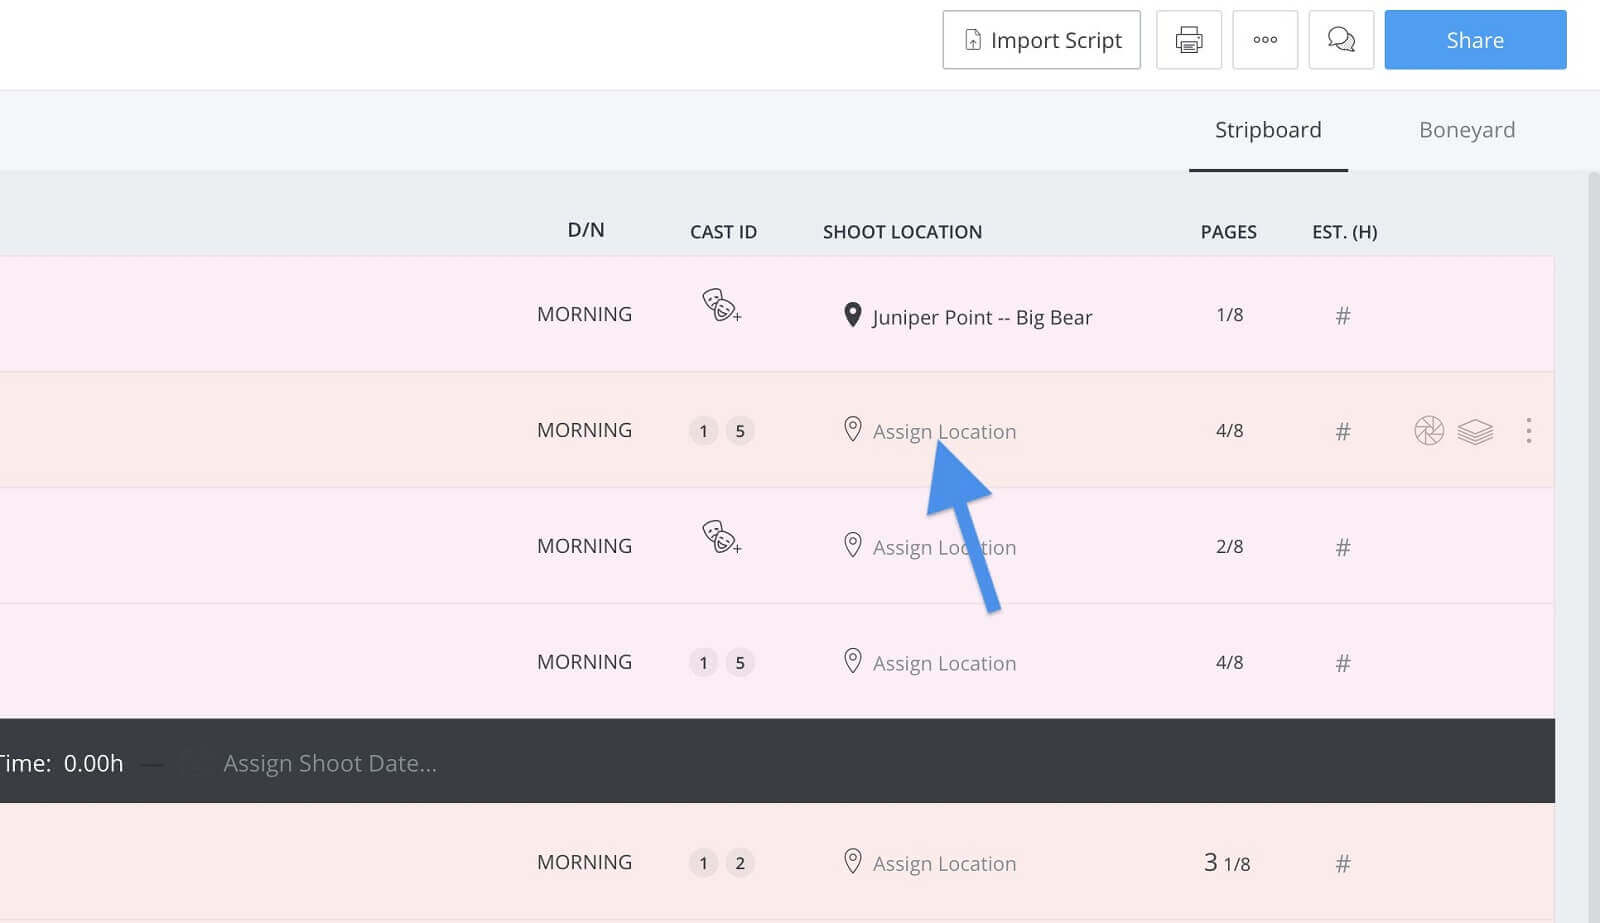
Task: Assign Location for the 3 1/8 pages row
Action: click(931, 863)
